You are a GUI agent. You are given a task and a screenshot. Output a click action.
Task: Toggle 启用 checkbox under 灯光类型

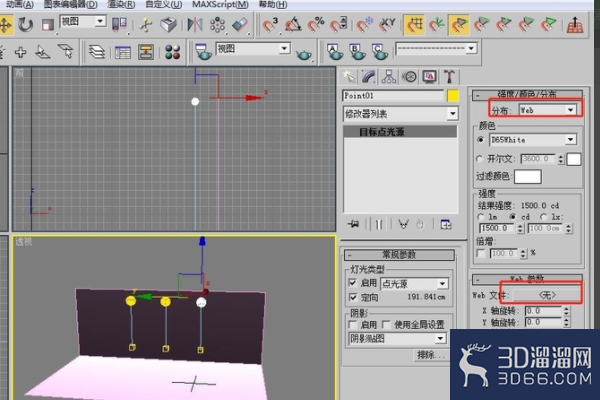353,283
